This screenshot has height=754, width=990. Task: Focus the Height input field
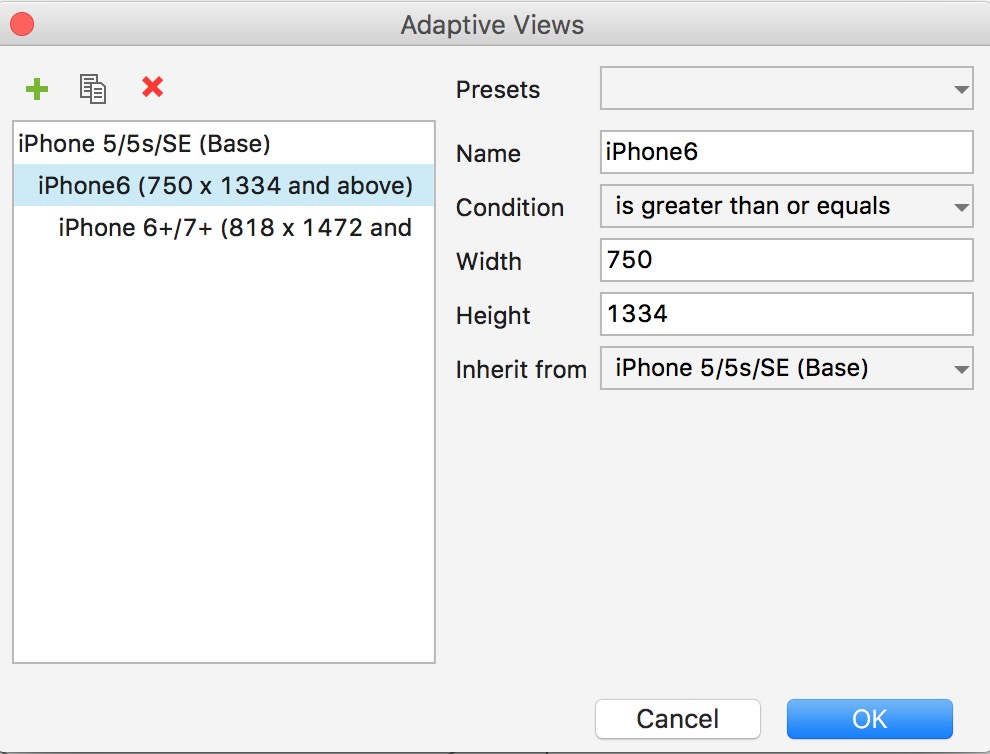786,315
